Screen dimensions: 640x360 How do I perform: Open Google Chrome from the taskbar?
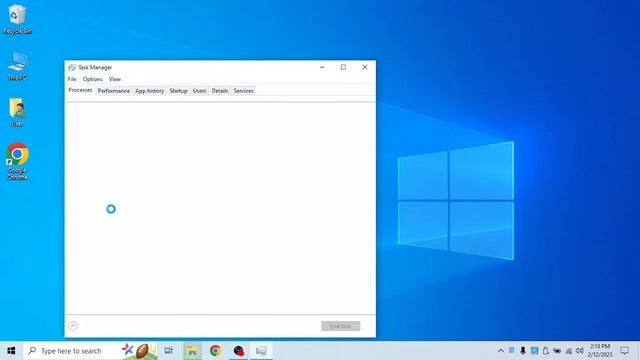(x=215, y=351)
